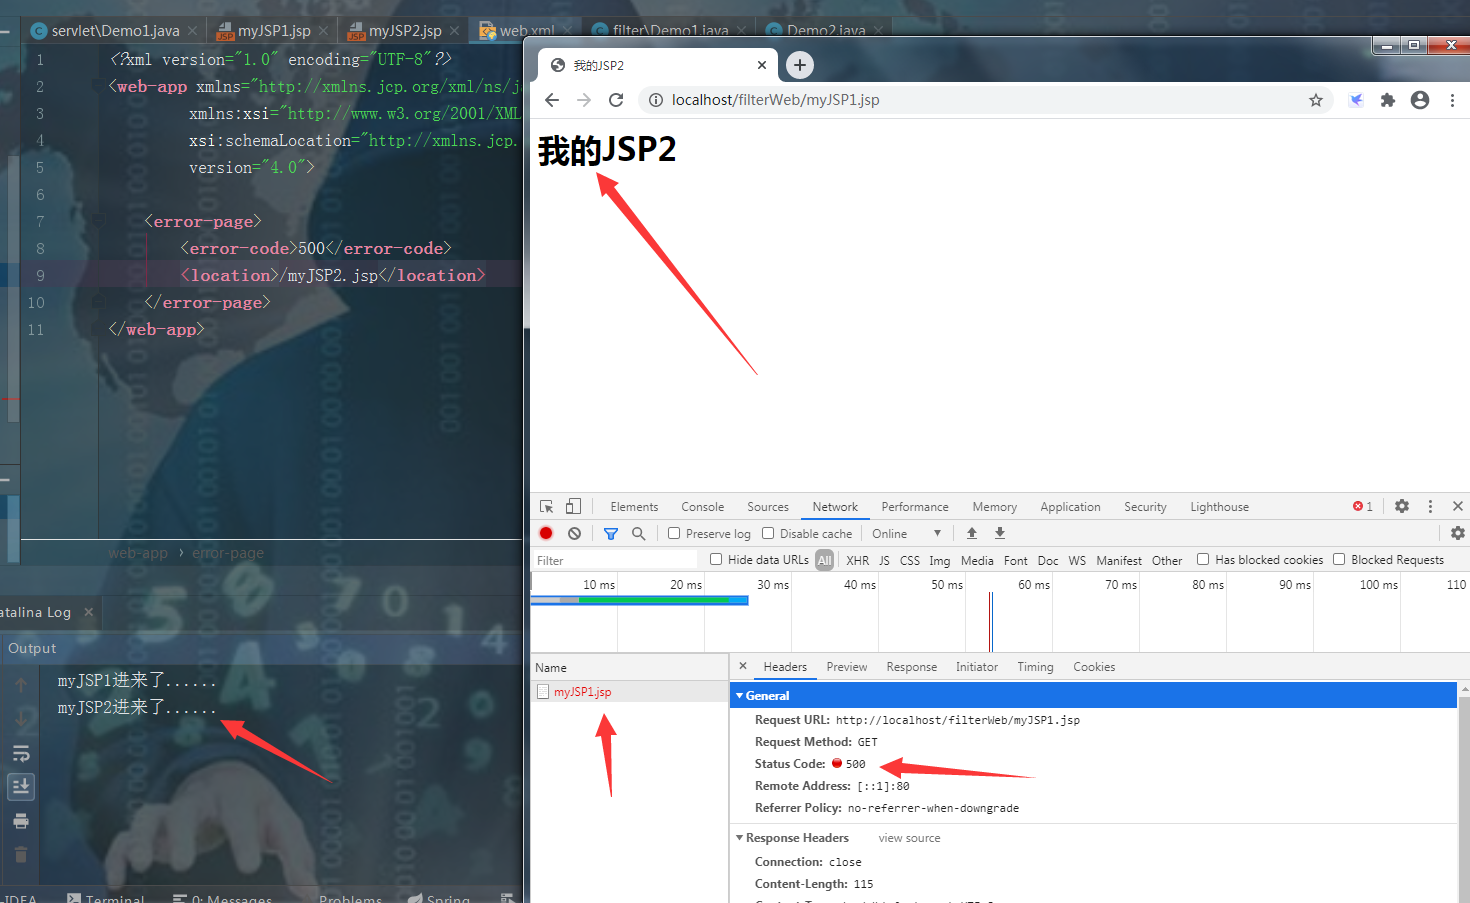Open a new Chrome tab
1470x903 pixels.
click(799, 65)
